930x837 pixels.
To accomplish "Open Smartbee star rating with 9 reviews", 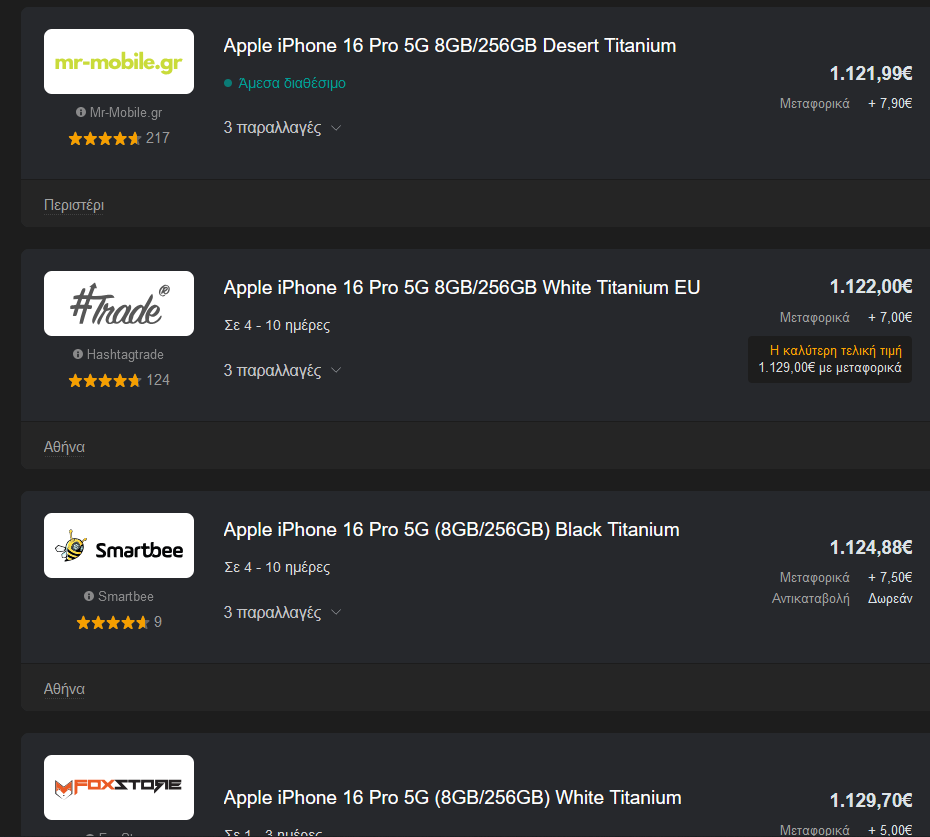I will click(119, 622).
